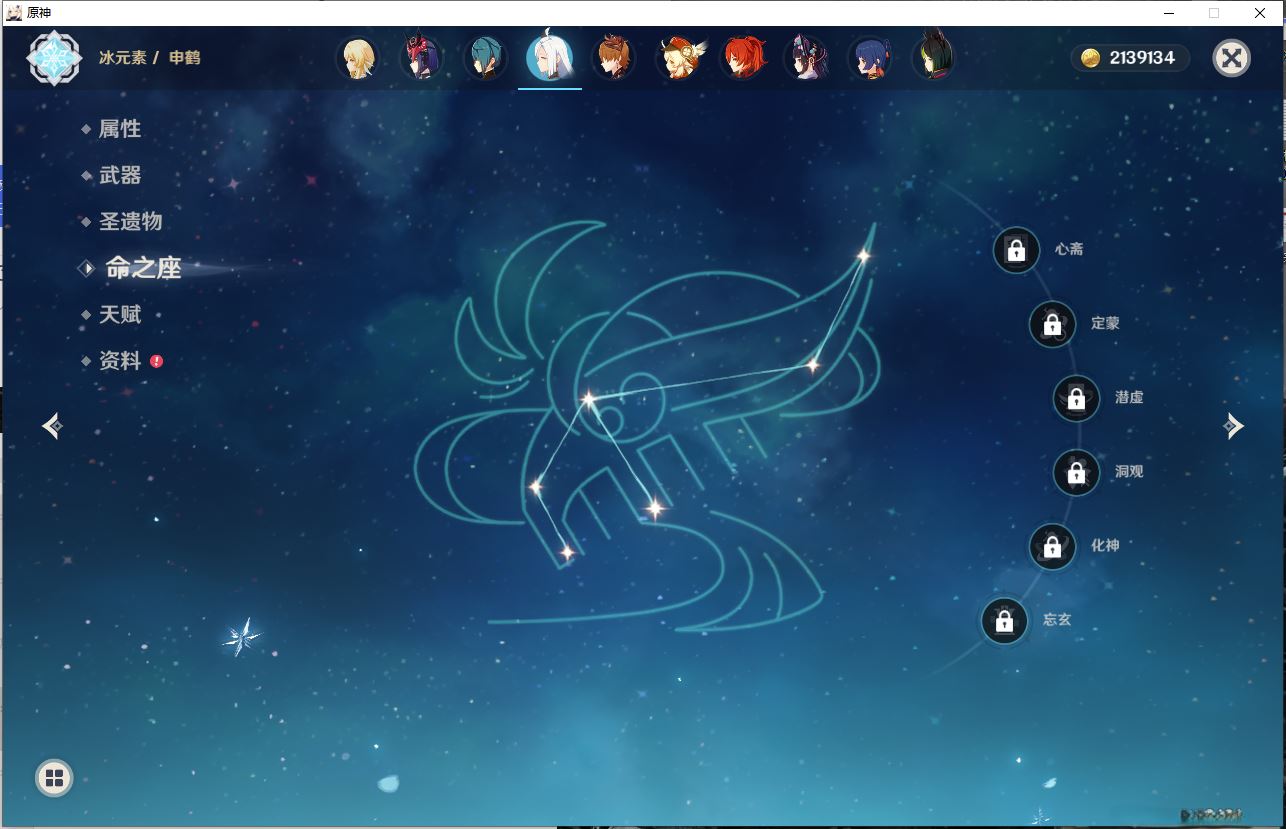Image resolution: width=1286 pixels, height=829 pixels.
Task: Click the grid menu icon at bottom-left
Action: pyautogui.click(x=54, y=778)
